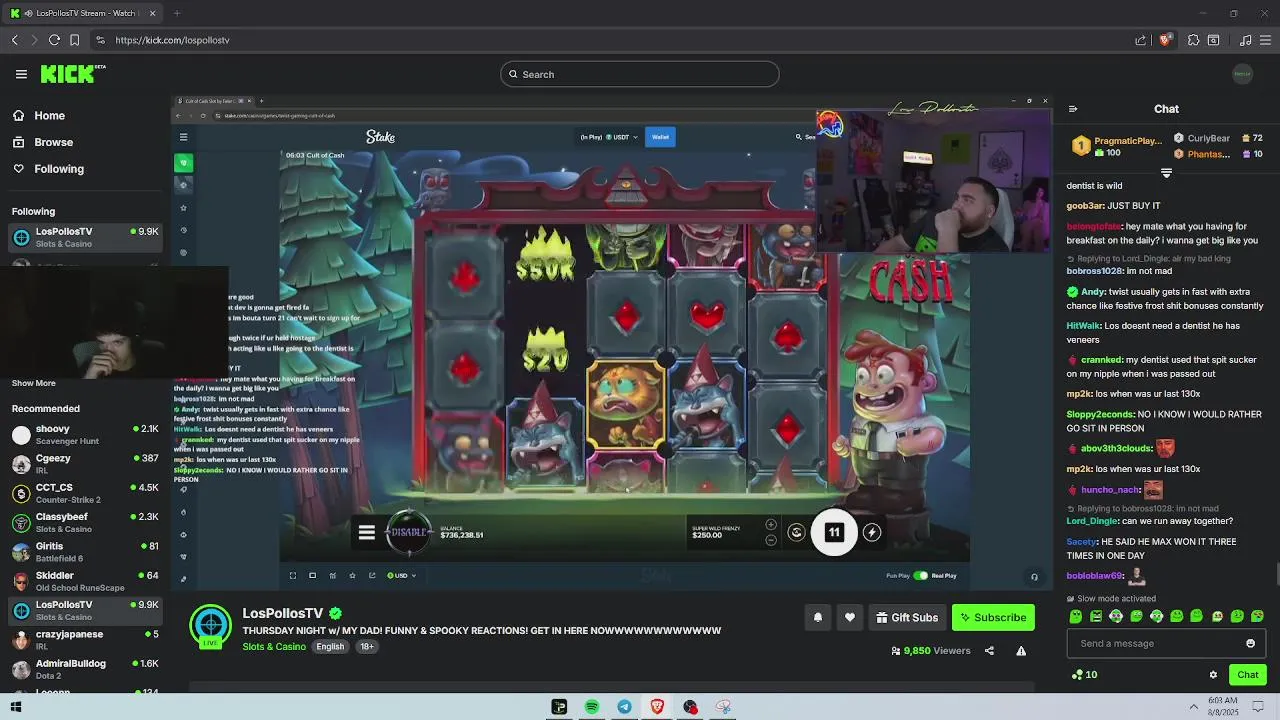Open Brave browser main menu
1280x720 pixels.
[x=1266, y=40]
